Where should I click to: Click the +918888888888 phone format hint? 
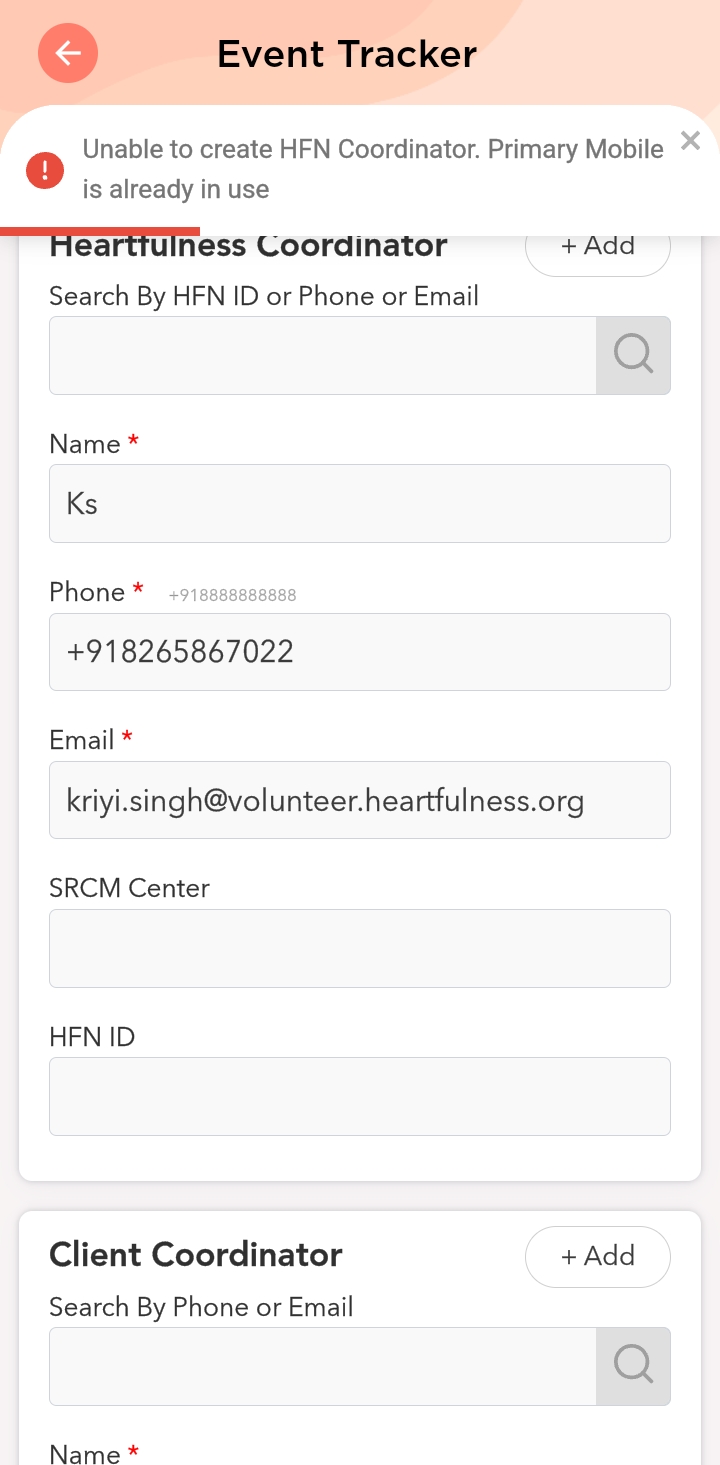pos(232,595)
